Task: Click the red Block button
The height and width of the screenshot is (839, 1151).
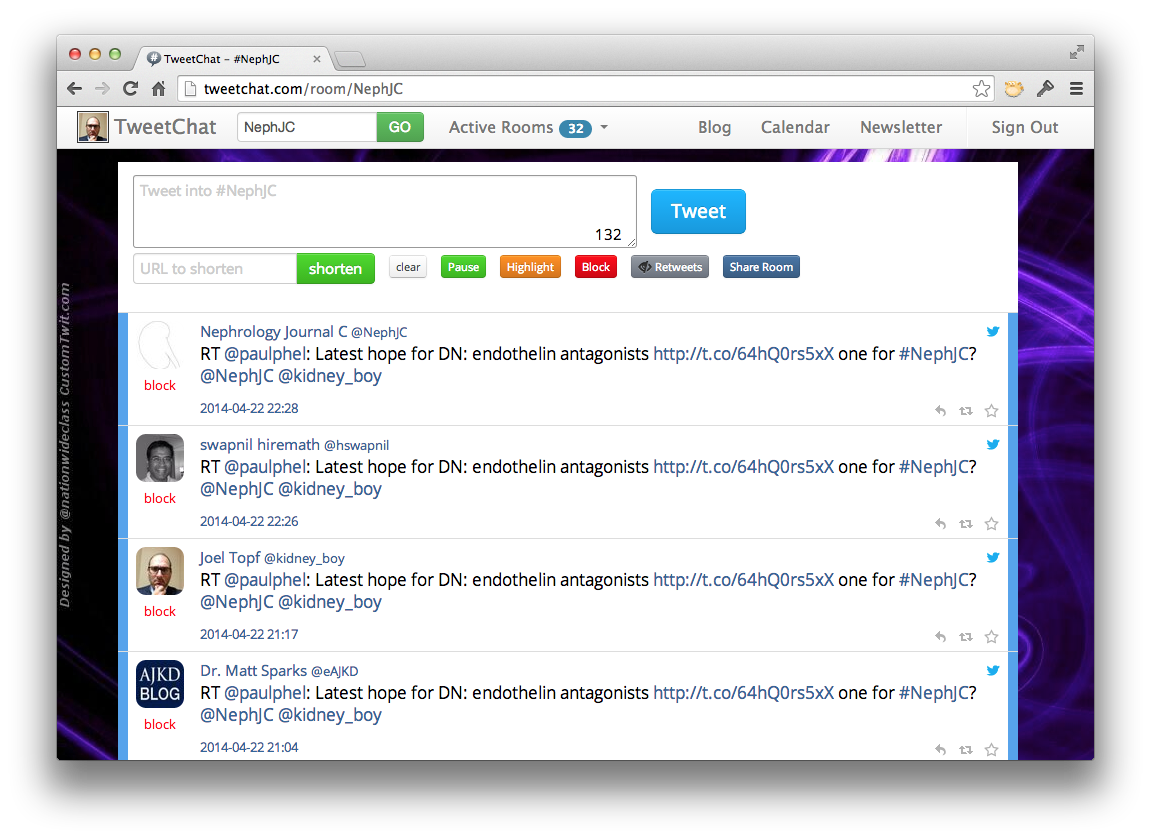Action: (595, 267)
